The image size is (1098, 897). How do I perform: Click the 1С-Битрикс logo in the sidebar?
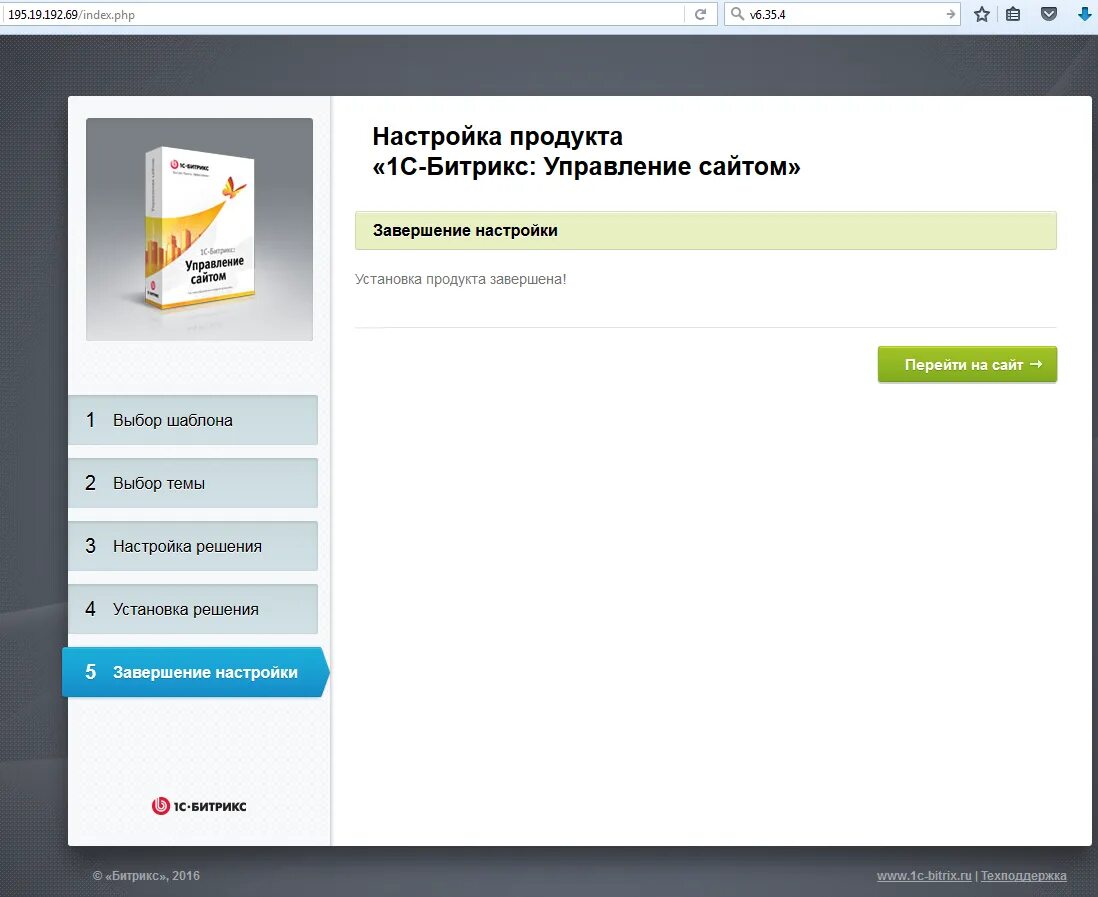[199, 806]
